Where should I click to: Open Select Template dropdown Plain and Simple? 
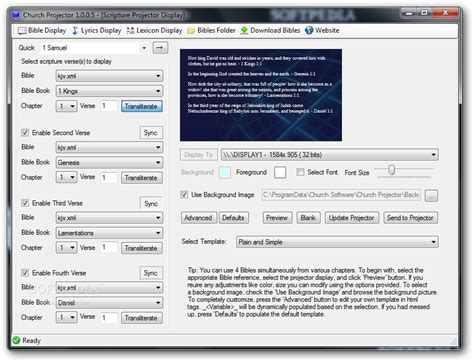[x=337, y=242]
